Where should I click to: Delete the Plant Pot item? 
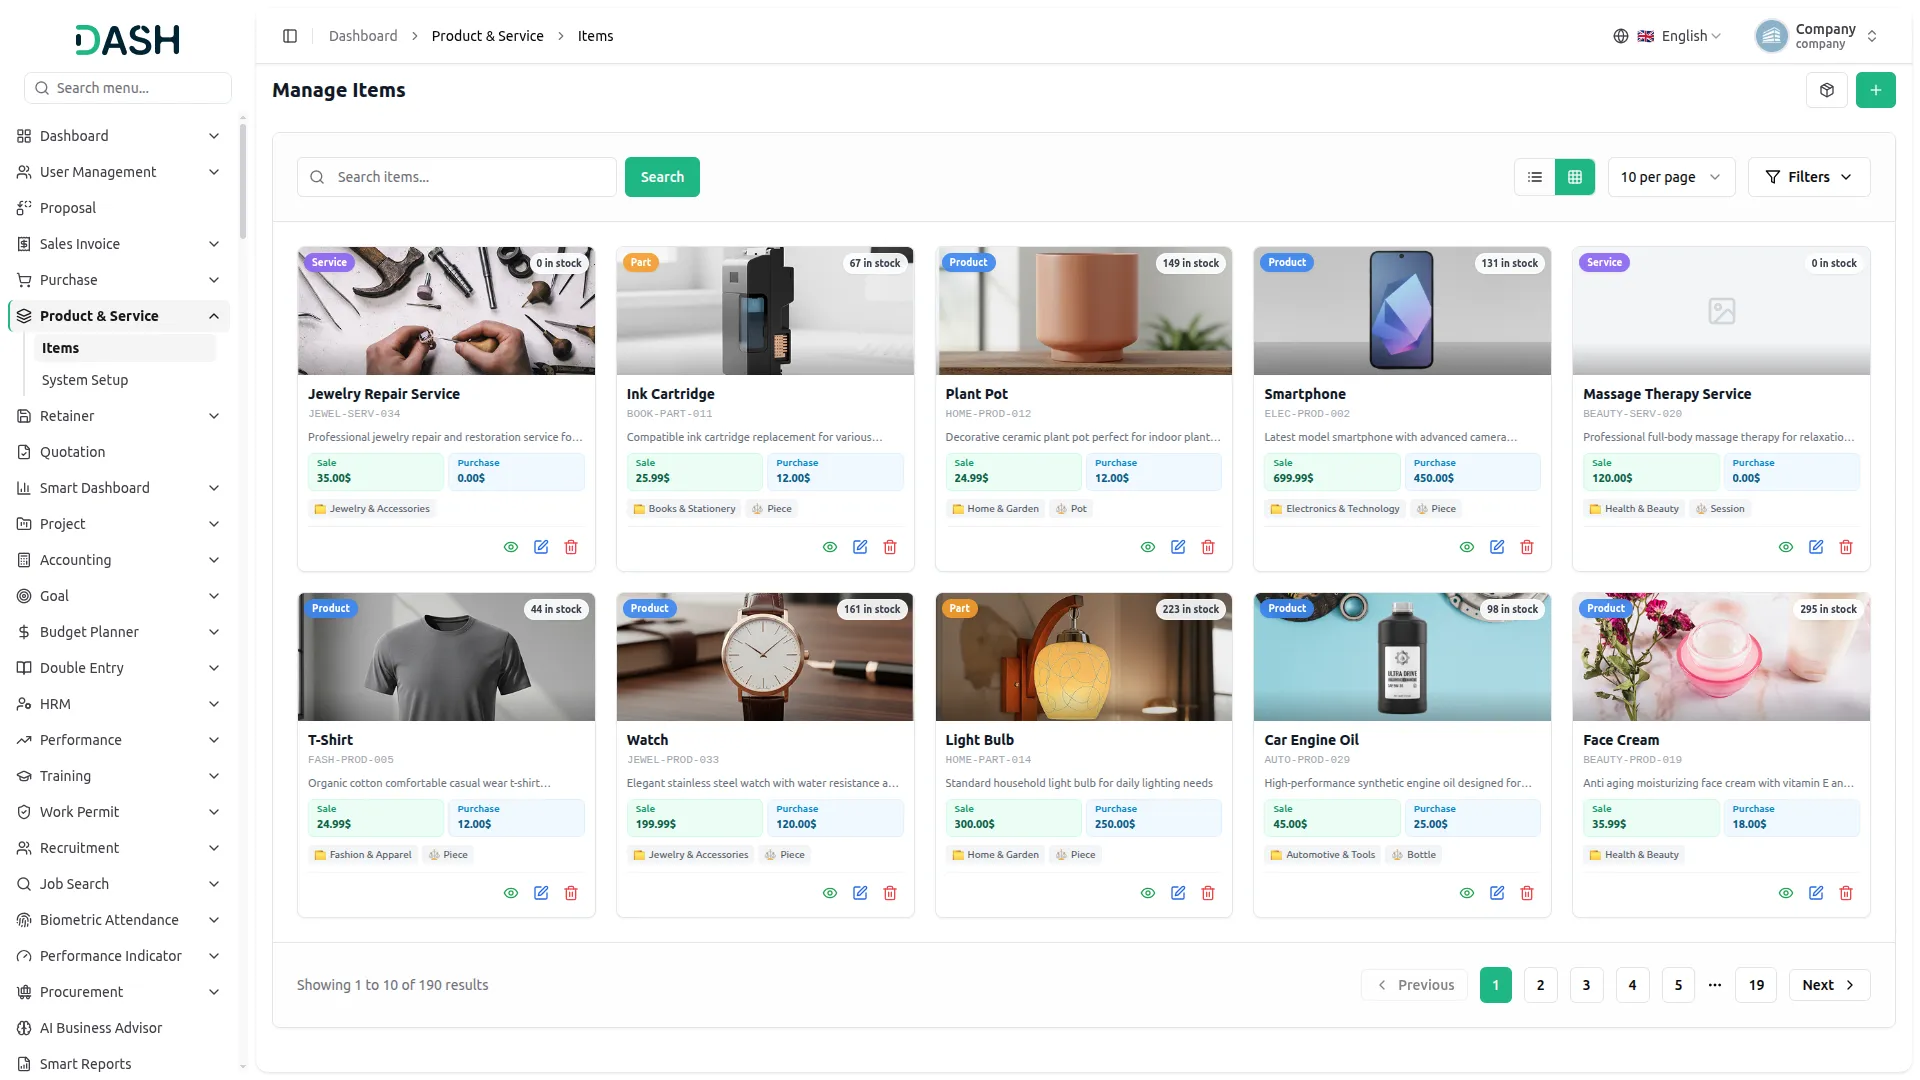point(1208,547)
